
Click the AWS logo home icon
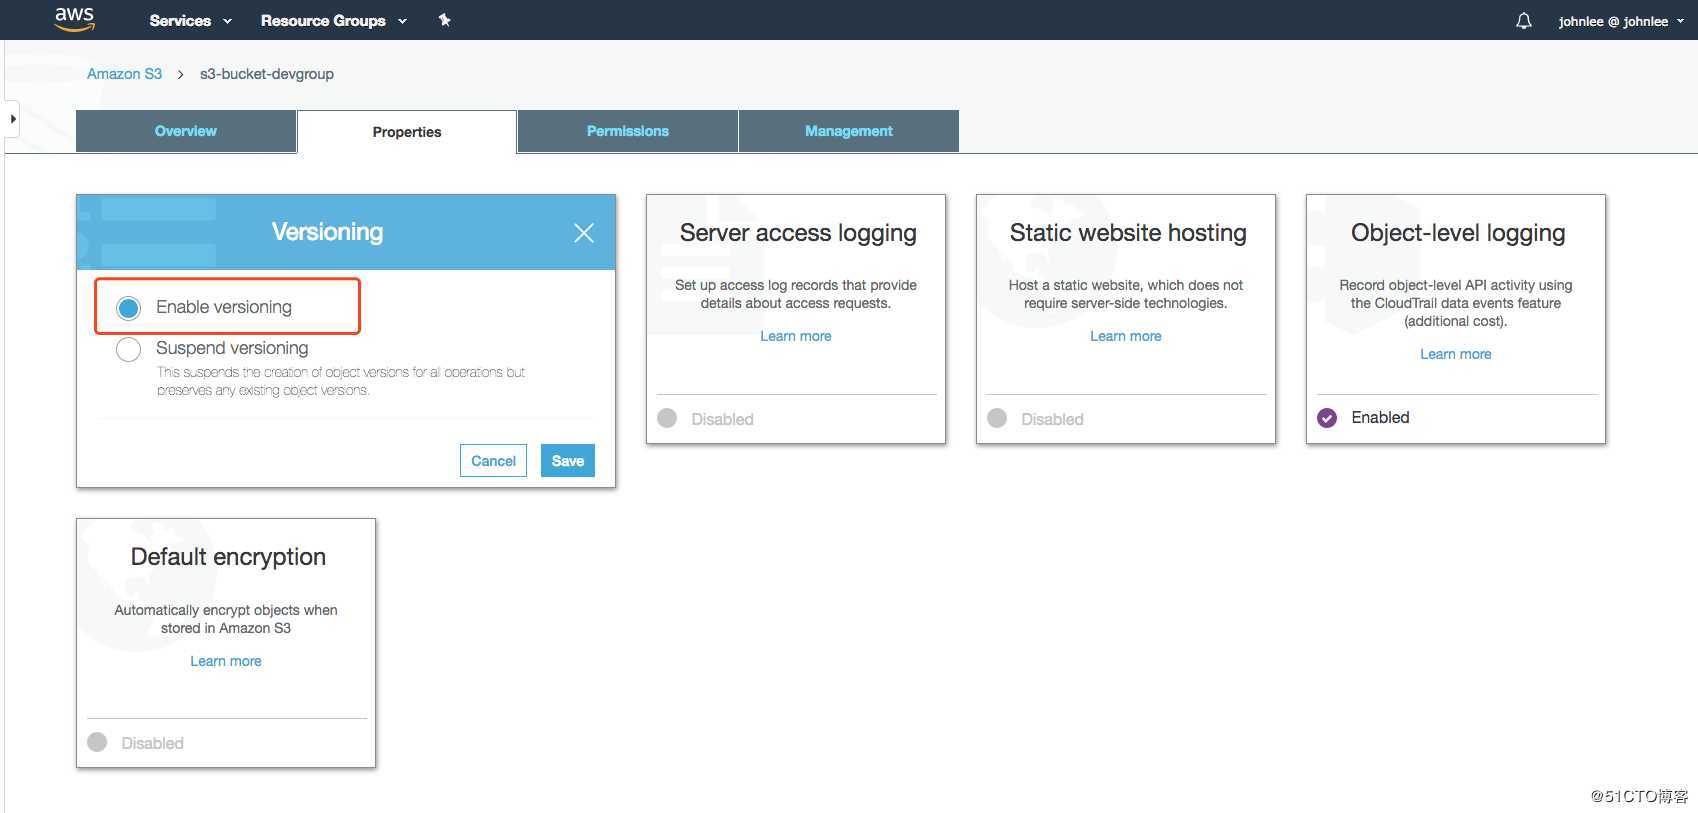pyautogui.click(x=74, y=19)
